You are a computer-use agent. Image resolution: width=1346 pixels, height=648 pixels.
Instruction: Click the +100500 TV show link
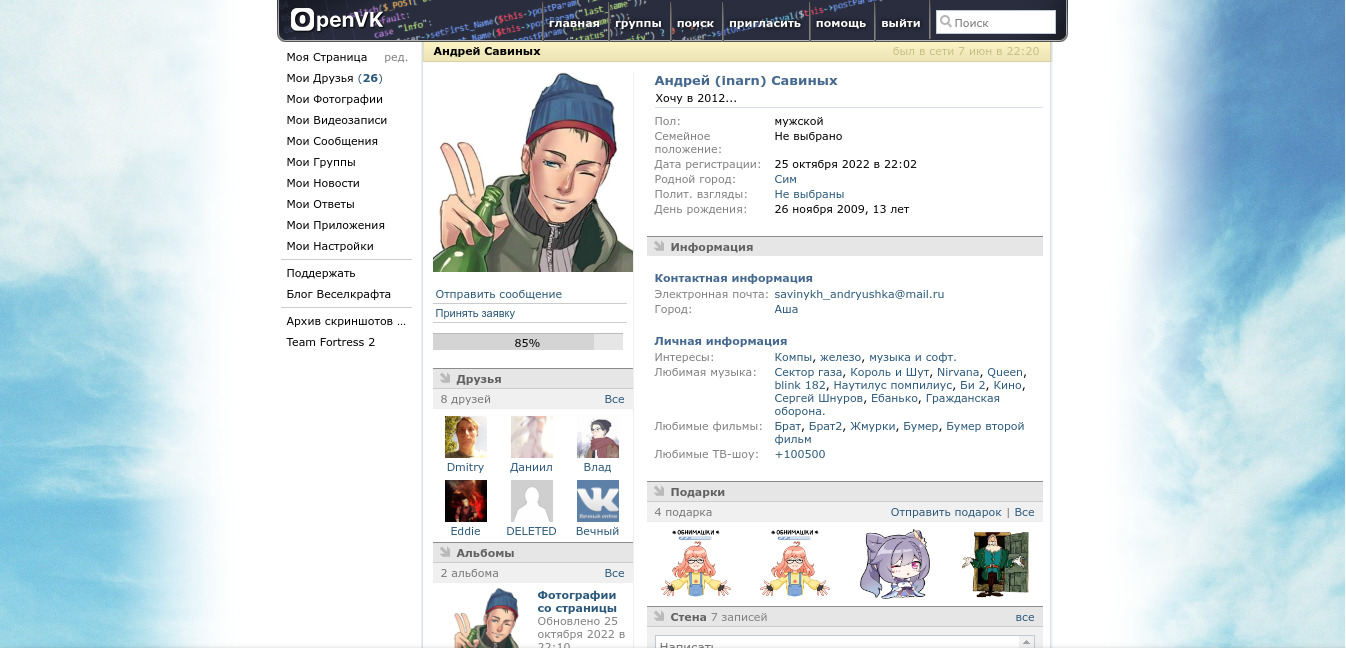tap(800, 454)
